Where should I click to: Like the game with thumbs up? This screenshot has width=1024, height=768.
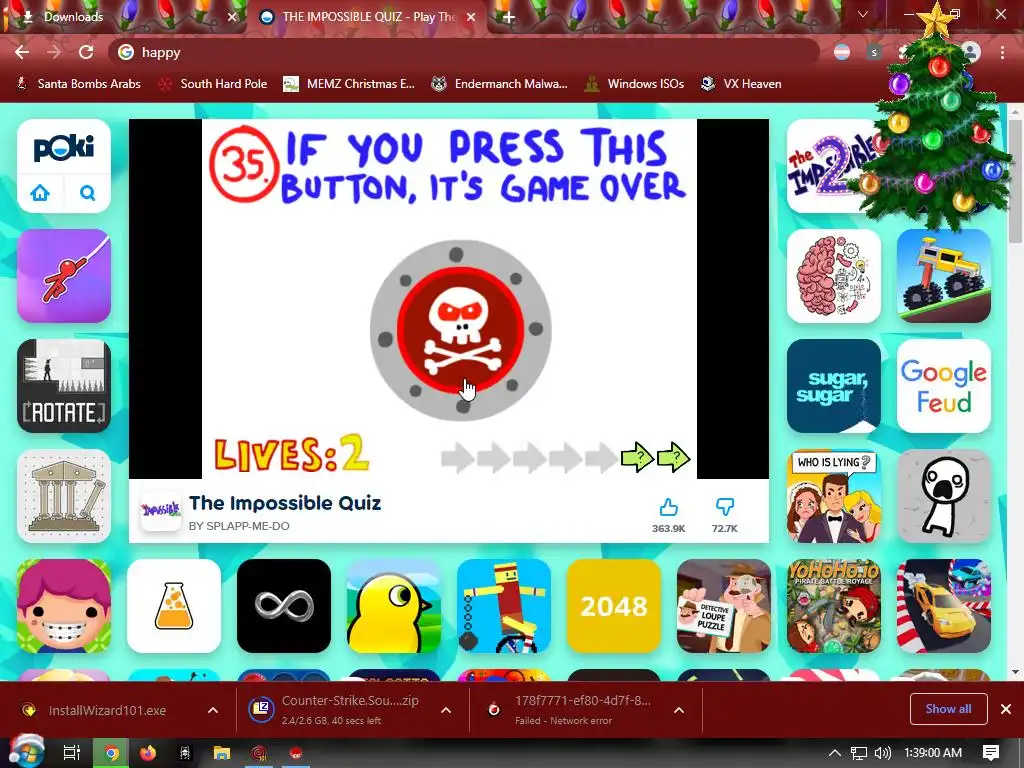pyautogui.click(x=668, y=507)
